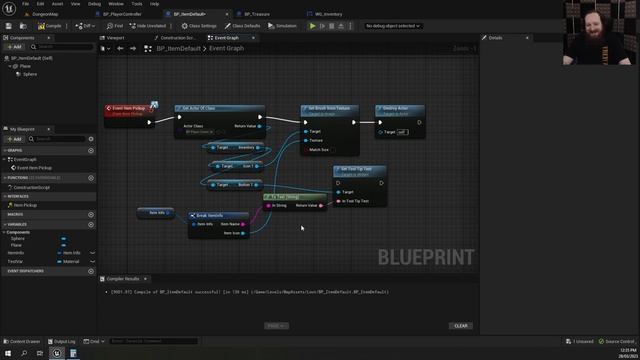640x360 pixels.
Task: Collapse the Plane component tree row
Action: pyautogui.click(x=10, y=66)
